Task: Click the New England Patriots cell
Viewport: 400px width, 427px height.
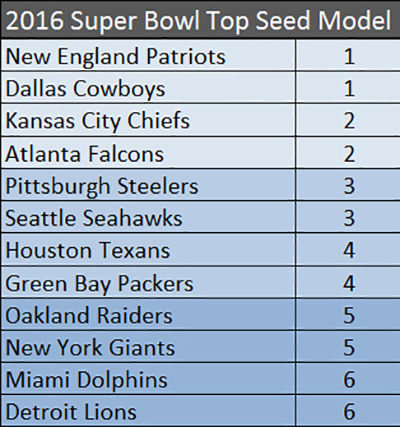Action: pos(148,55)
